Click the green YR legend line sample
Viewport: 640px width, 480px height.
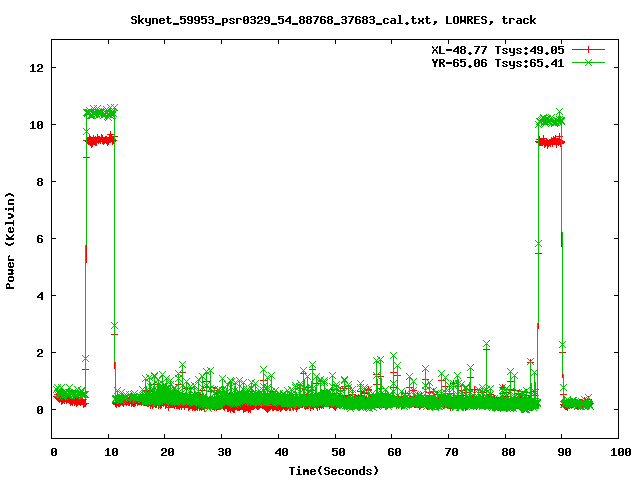(588, 62)
